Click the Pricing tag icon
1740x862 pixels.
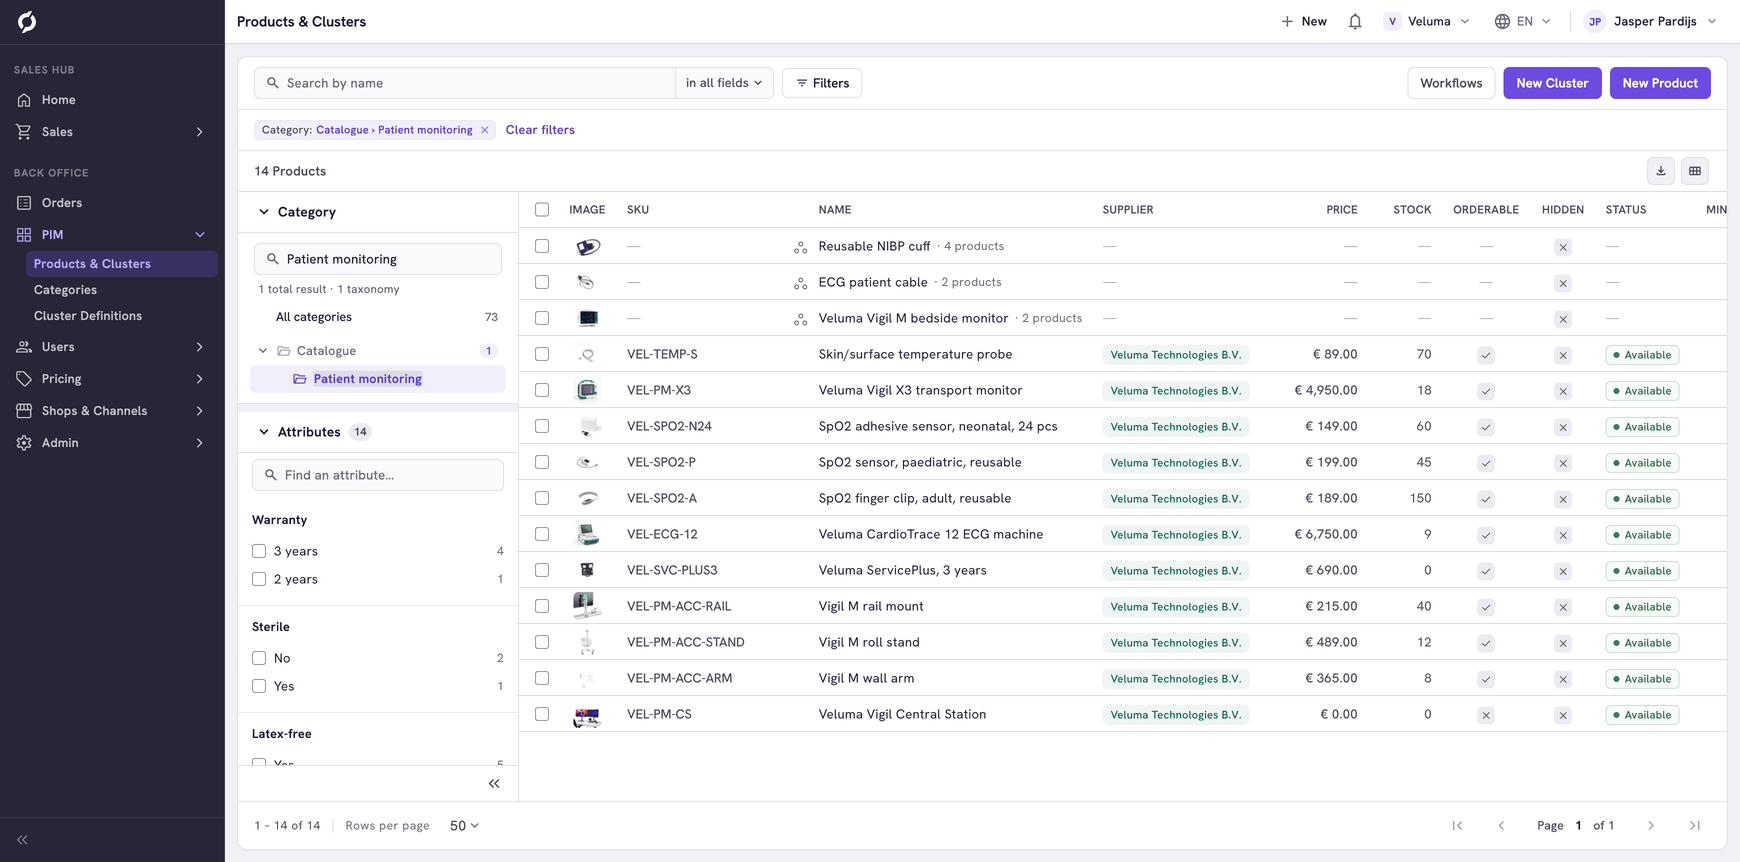(24, 379)
